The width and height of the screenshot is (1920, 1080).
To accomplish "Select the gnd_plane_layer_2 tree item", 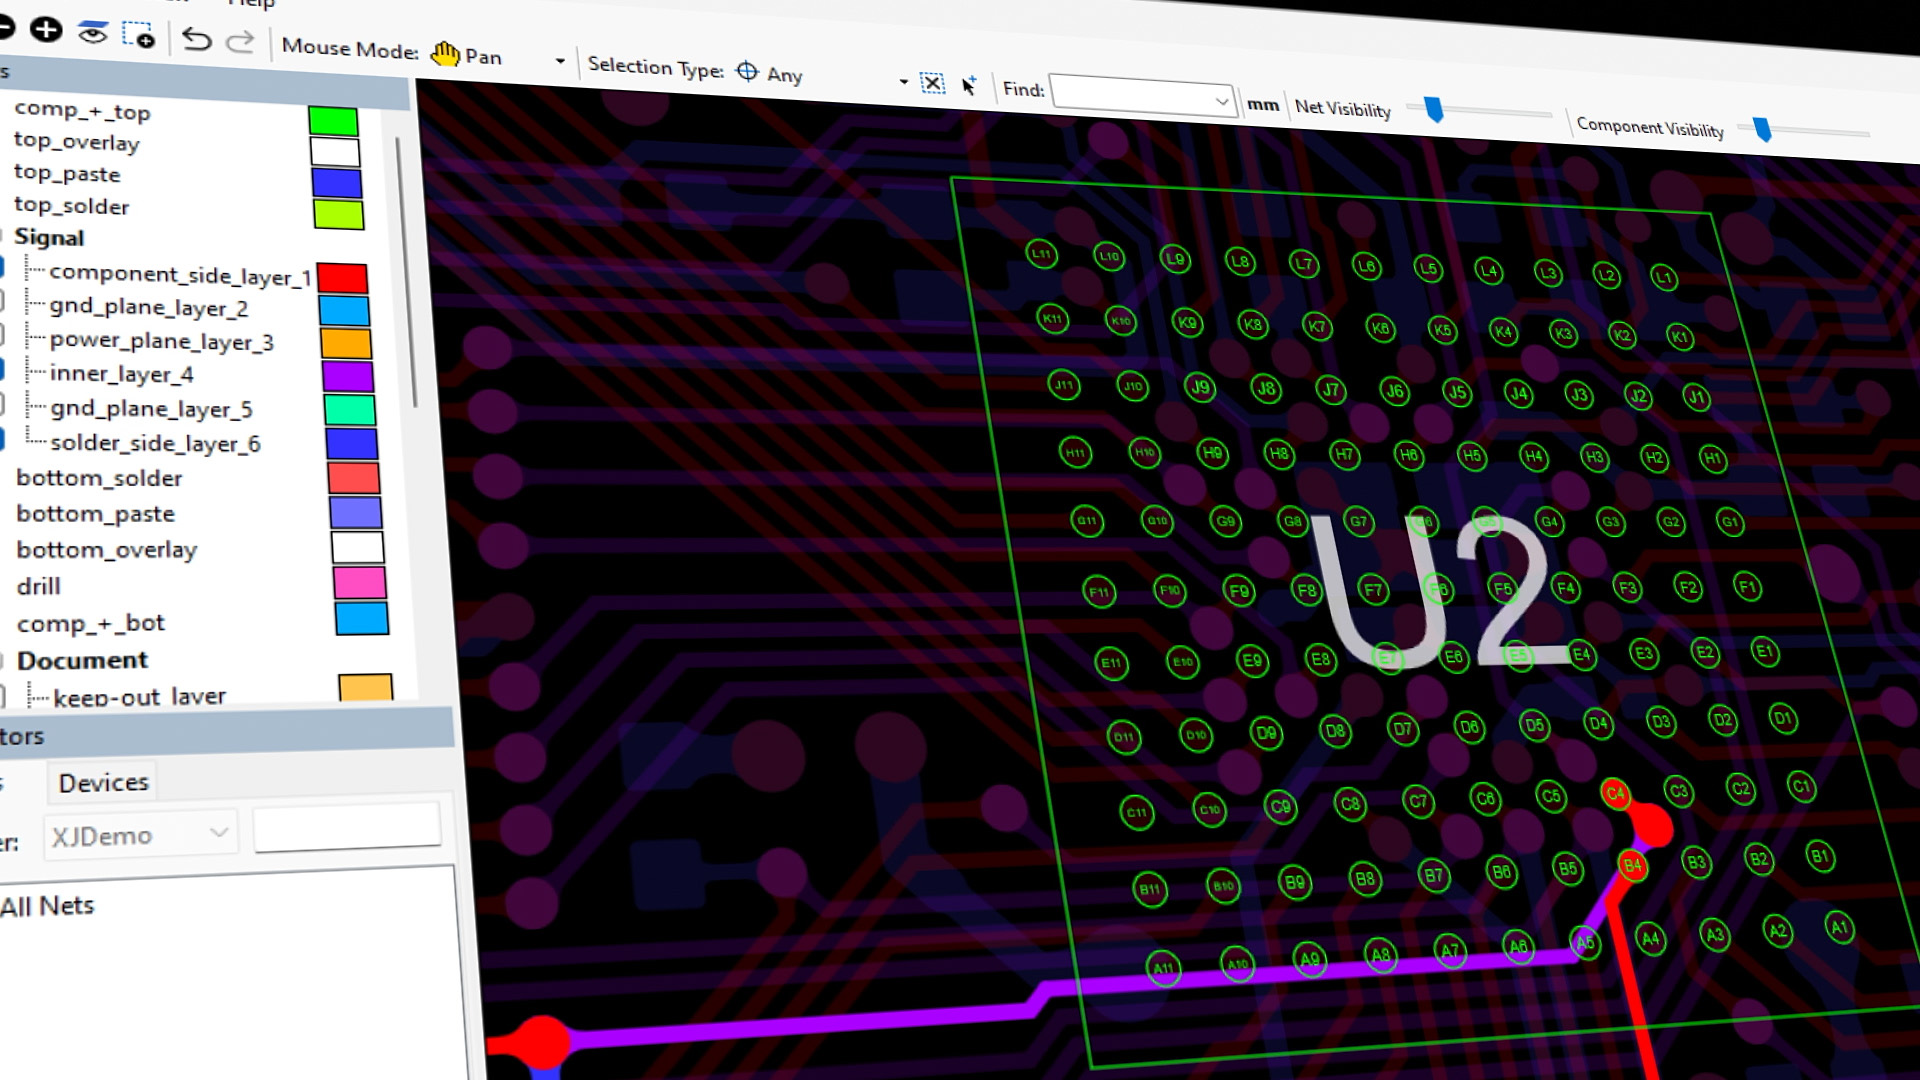I will (149, 307).
